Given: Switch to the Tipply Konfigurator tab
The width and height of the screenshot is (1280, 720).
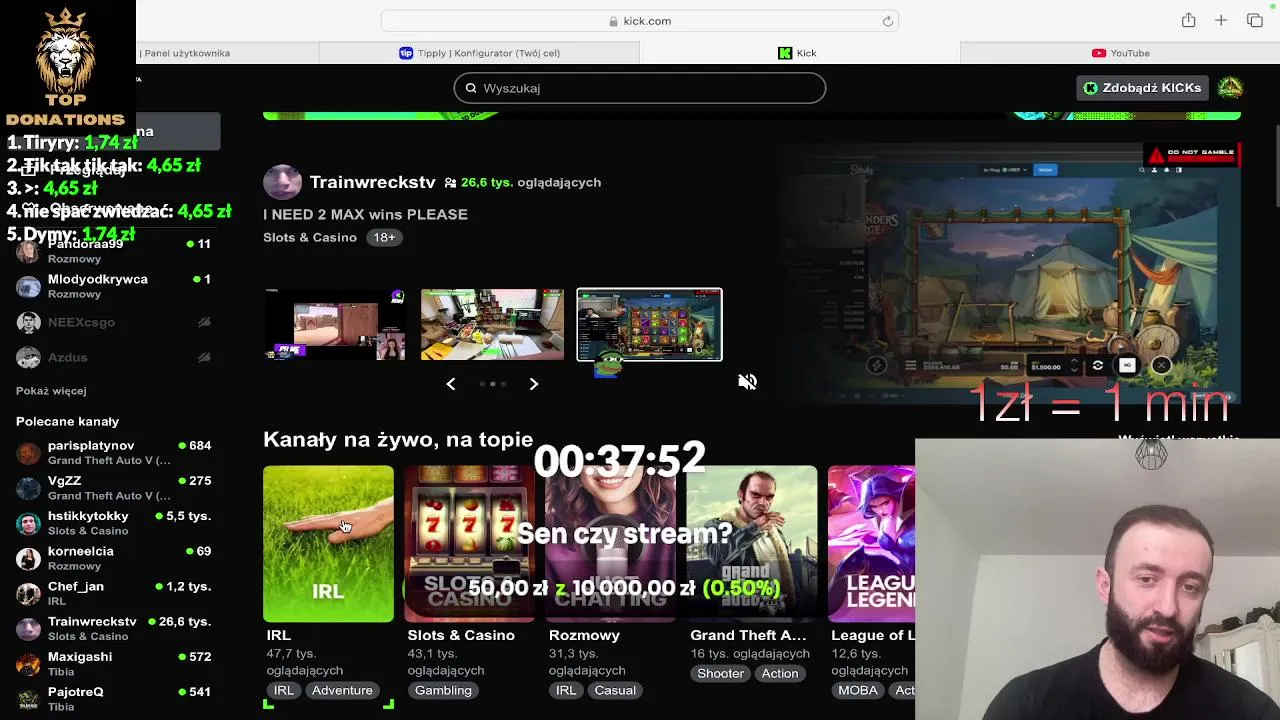Looking at the screenshot, I should tap(479, 53).
